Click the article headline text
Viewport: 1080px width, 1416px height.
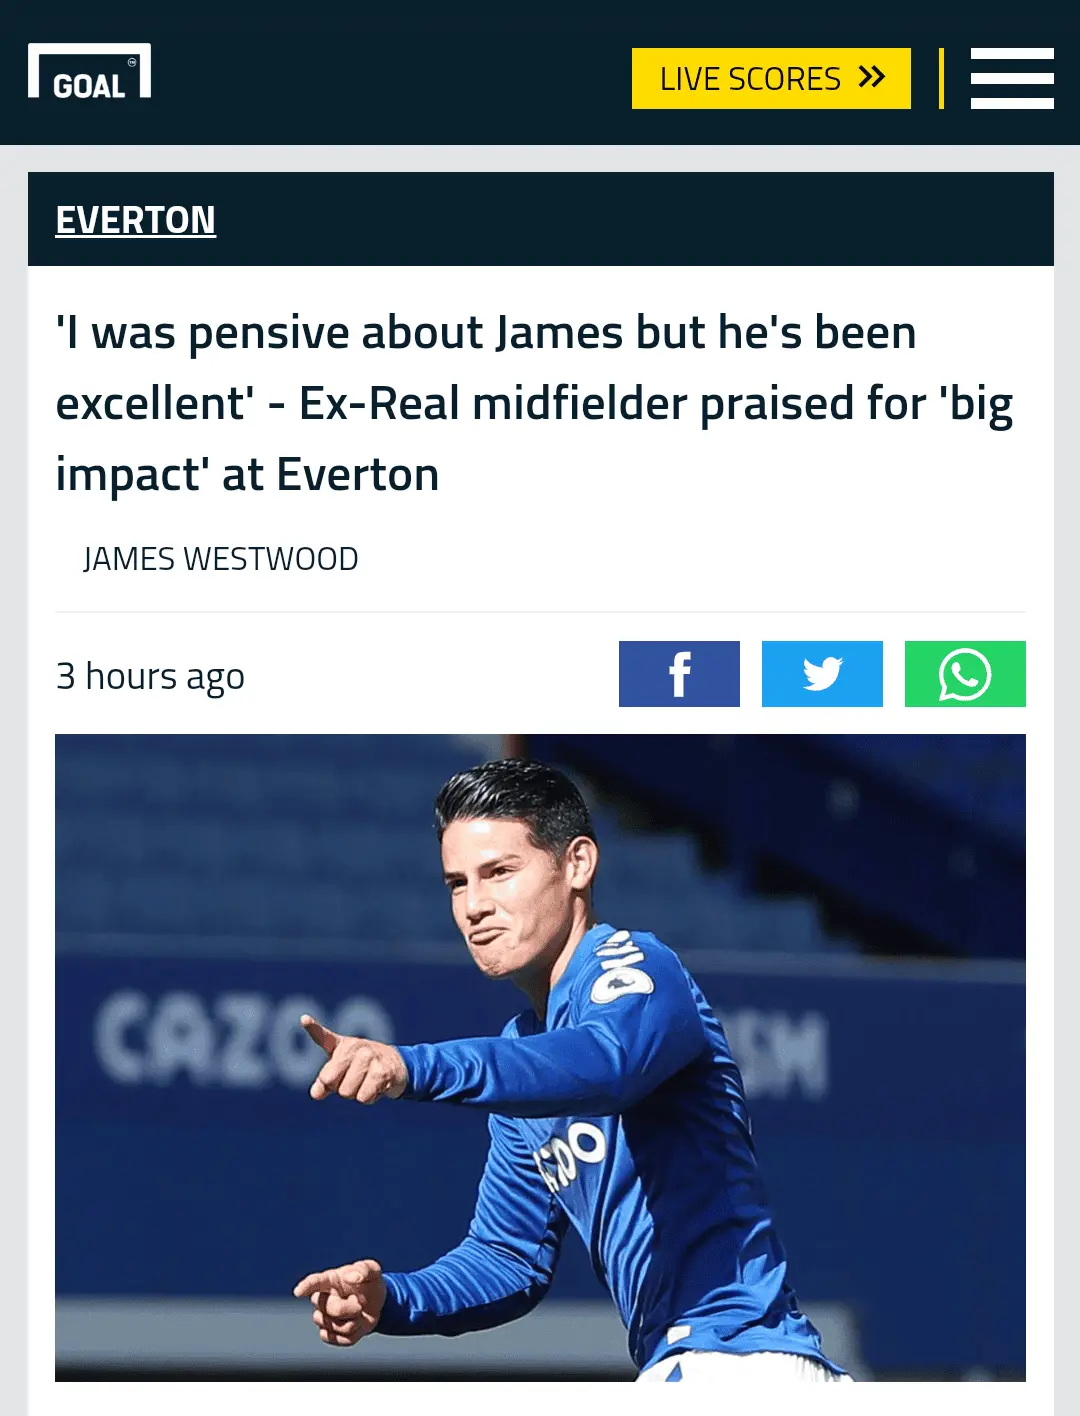(486, 333)
